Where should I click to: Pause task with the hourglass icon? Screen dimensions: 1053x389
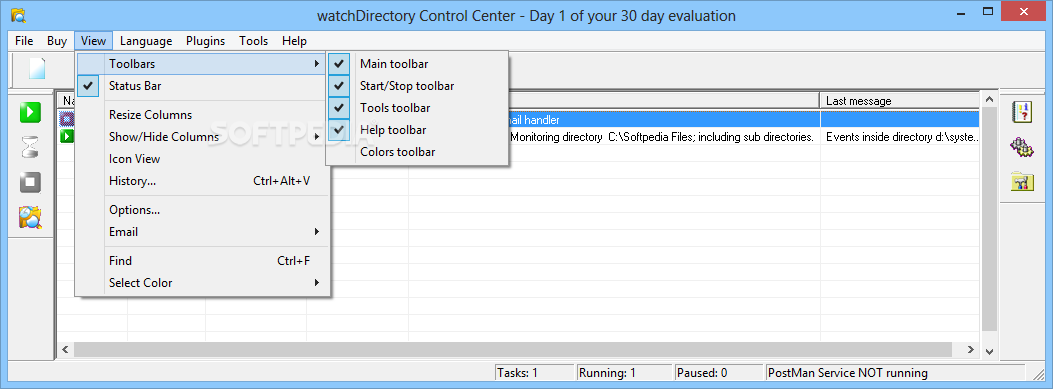pyautogui.click(x=30, y=146)
